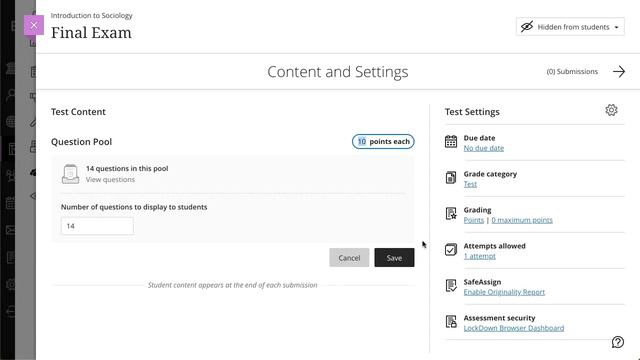Click the SafeAssign icon
640x360 pixels.
pos(451,285)
